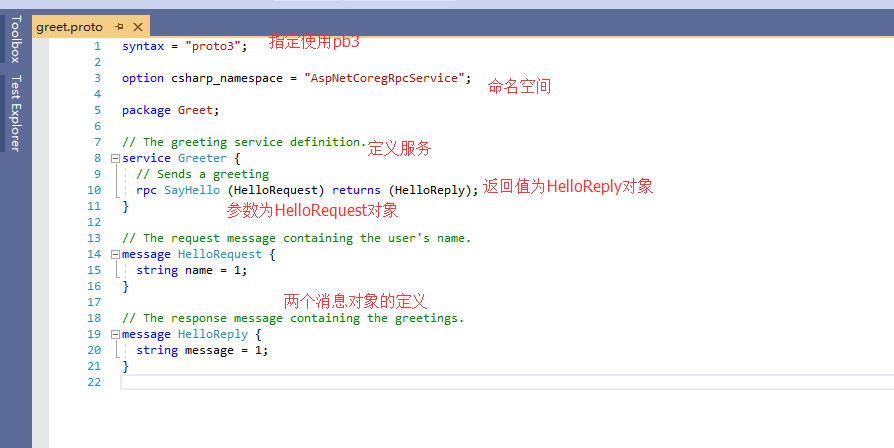Click "string message = 1;" field line
This screenshot has width=894, height=448.
point(201,350)
